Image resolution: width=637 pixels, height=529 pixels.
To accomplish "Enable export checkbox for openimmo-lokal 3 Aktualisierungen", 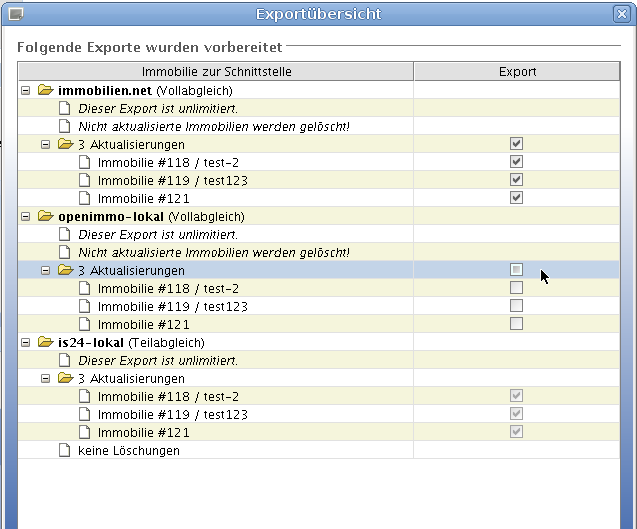I will 516,270.
